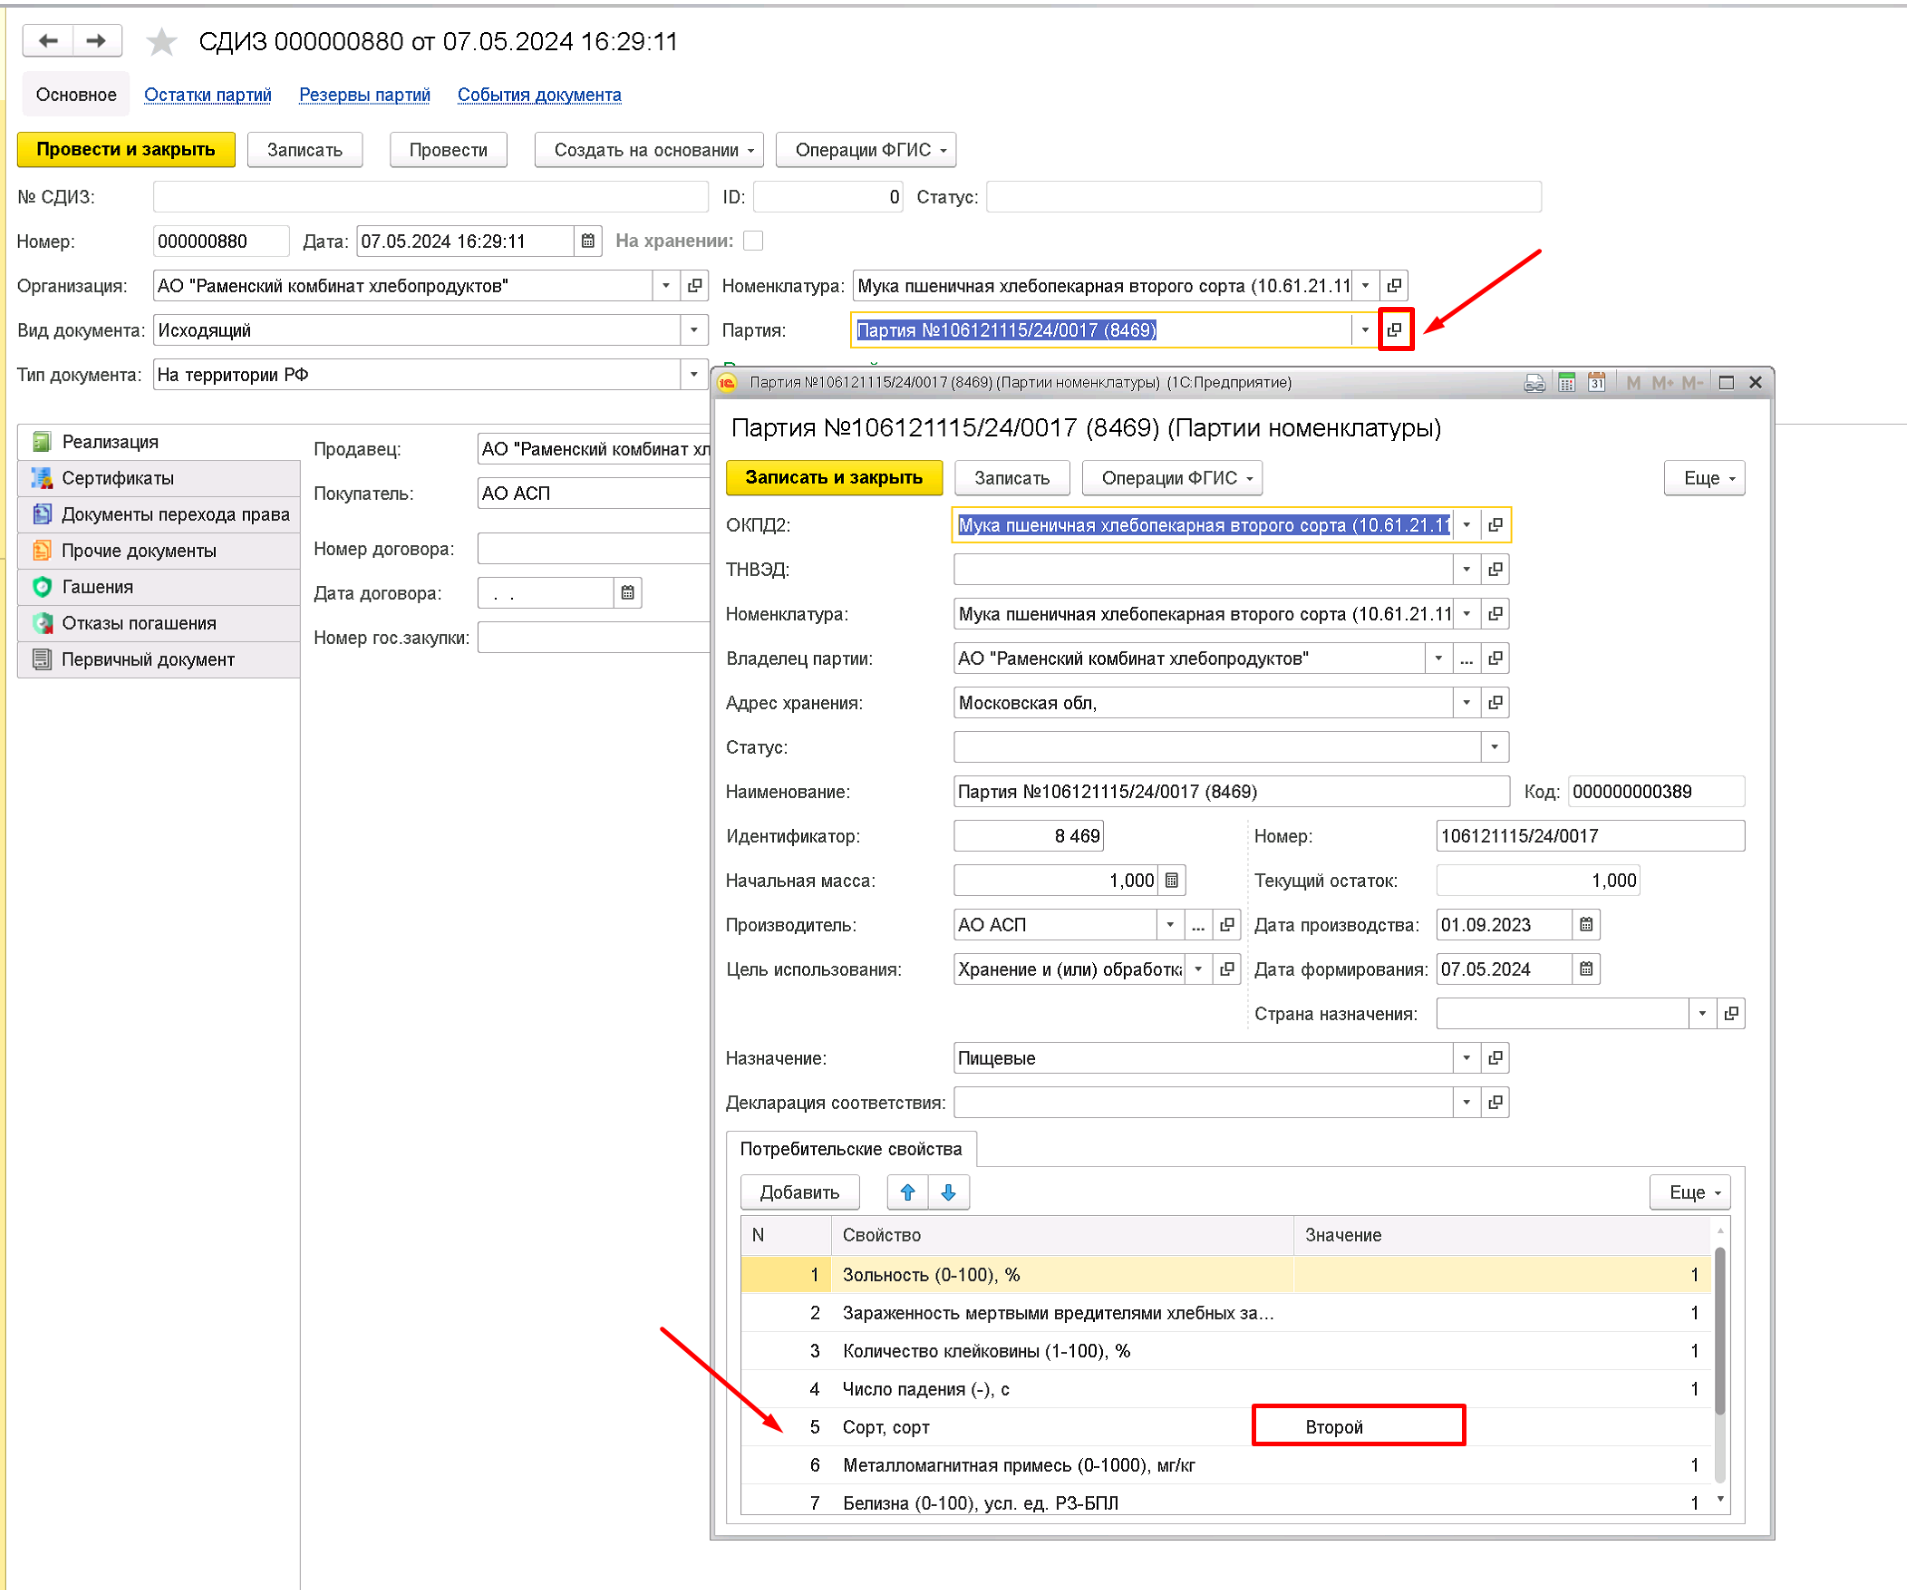Open События документа link
1911x1590 pixels.
pyautogui.click(x=539, y=95)
